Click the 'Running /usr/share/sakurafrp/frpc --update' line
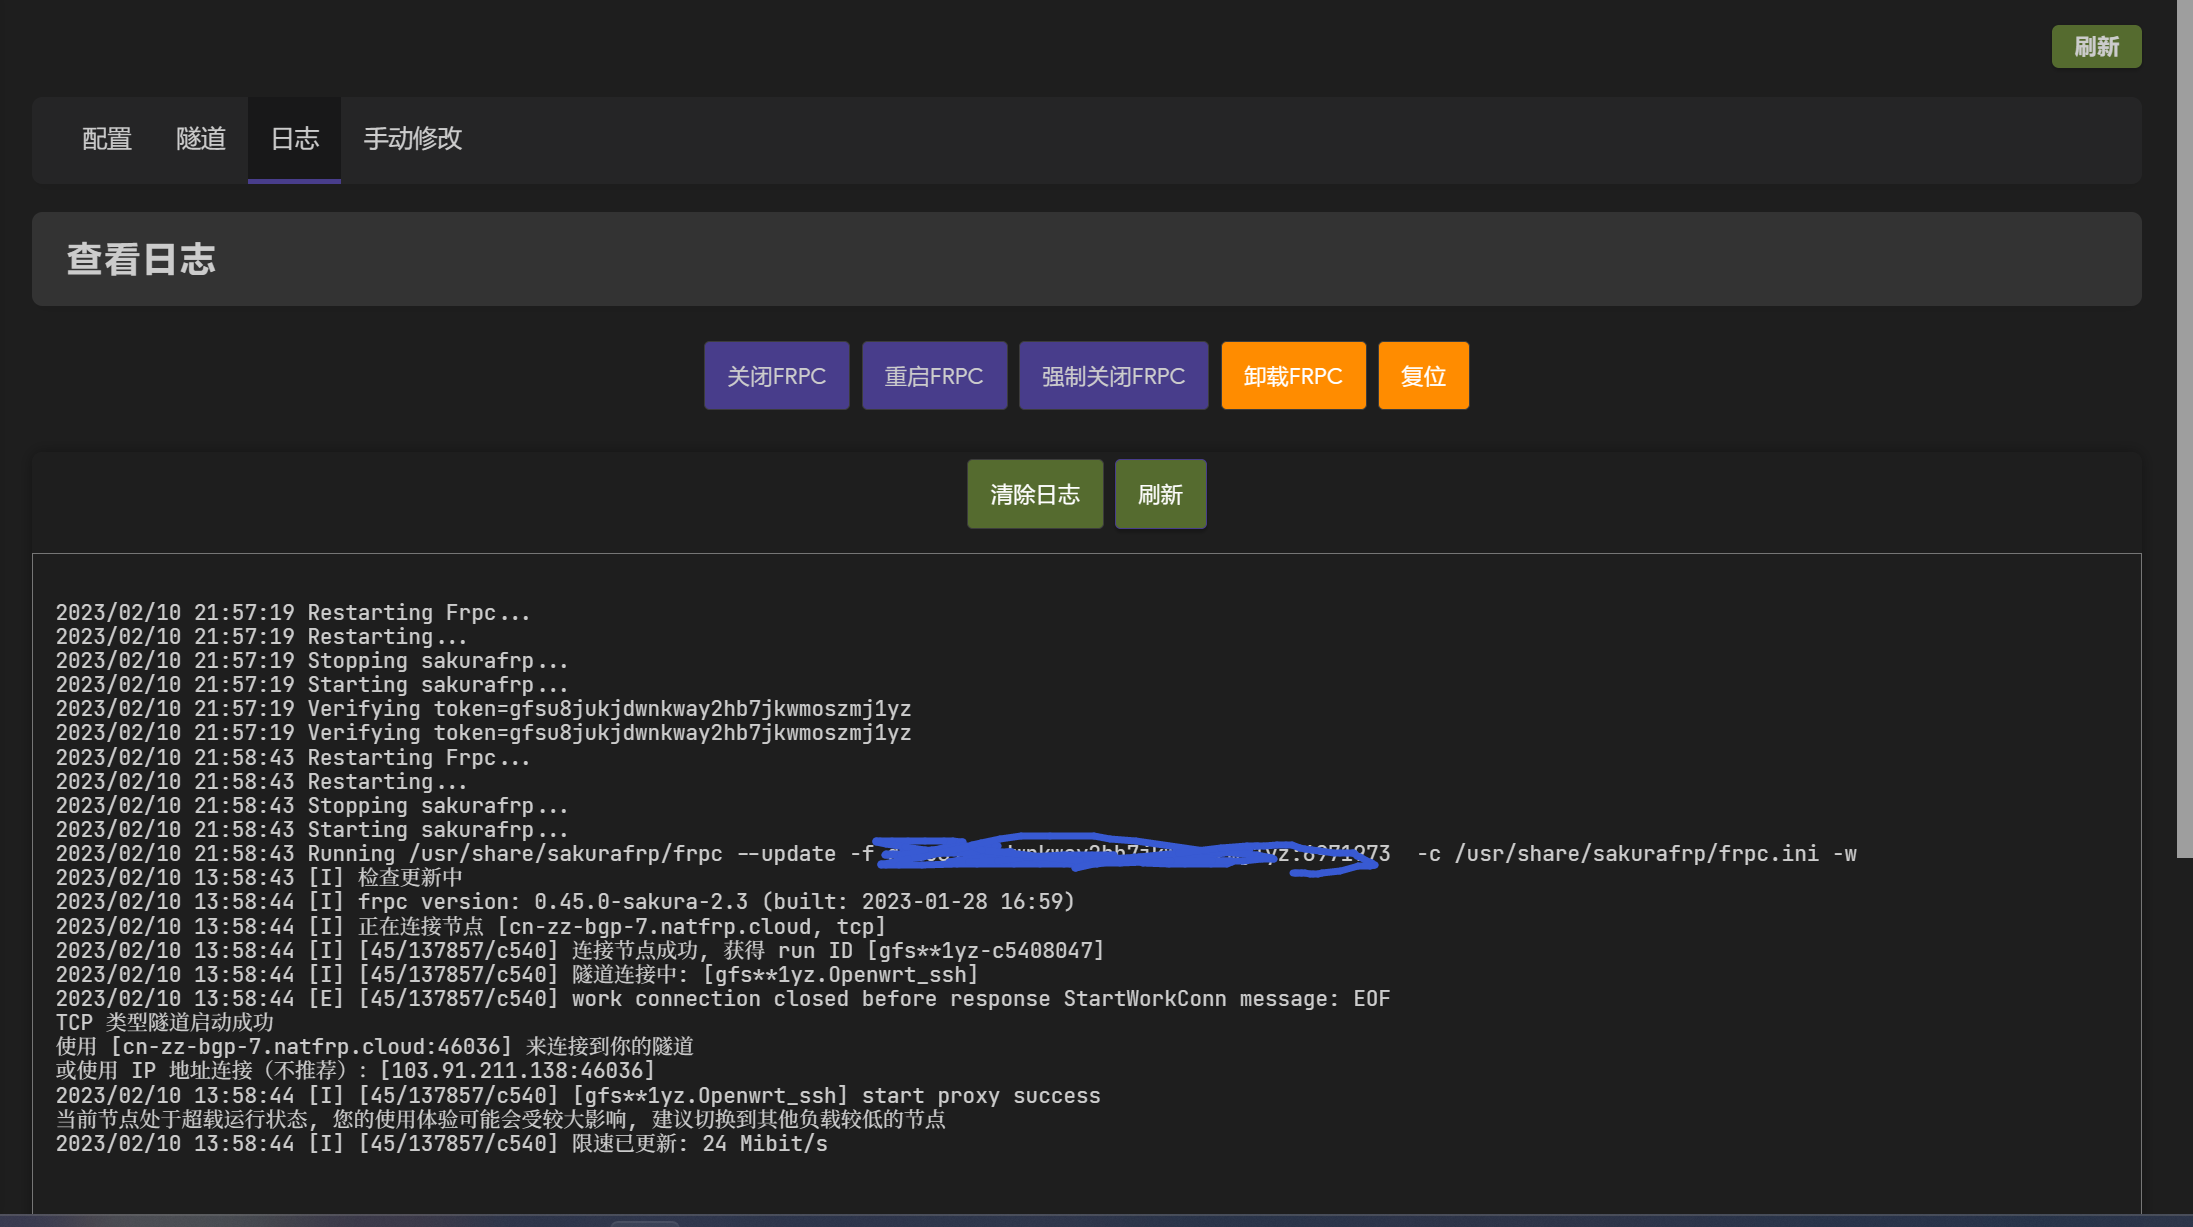2193x1227 pixels. click(956, 854)
